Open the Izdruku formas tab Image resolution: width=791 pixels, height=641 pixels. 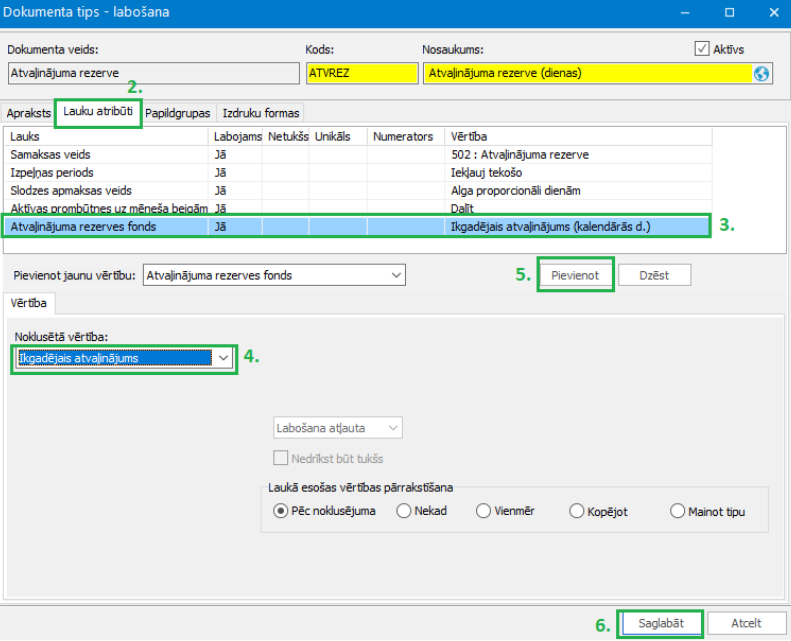click(261, 113)
